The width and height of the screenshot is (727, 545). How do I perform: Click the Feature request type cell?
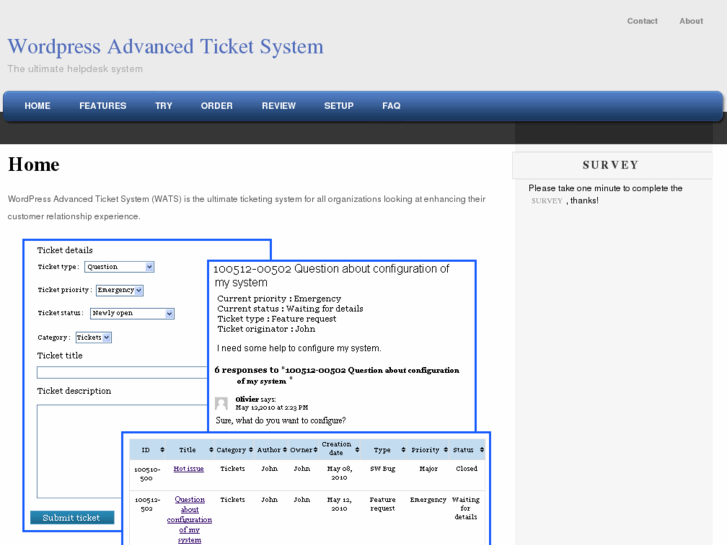tap(383, 504)
